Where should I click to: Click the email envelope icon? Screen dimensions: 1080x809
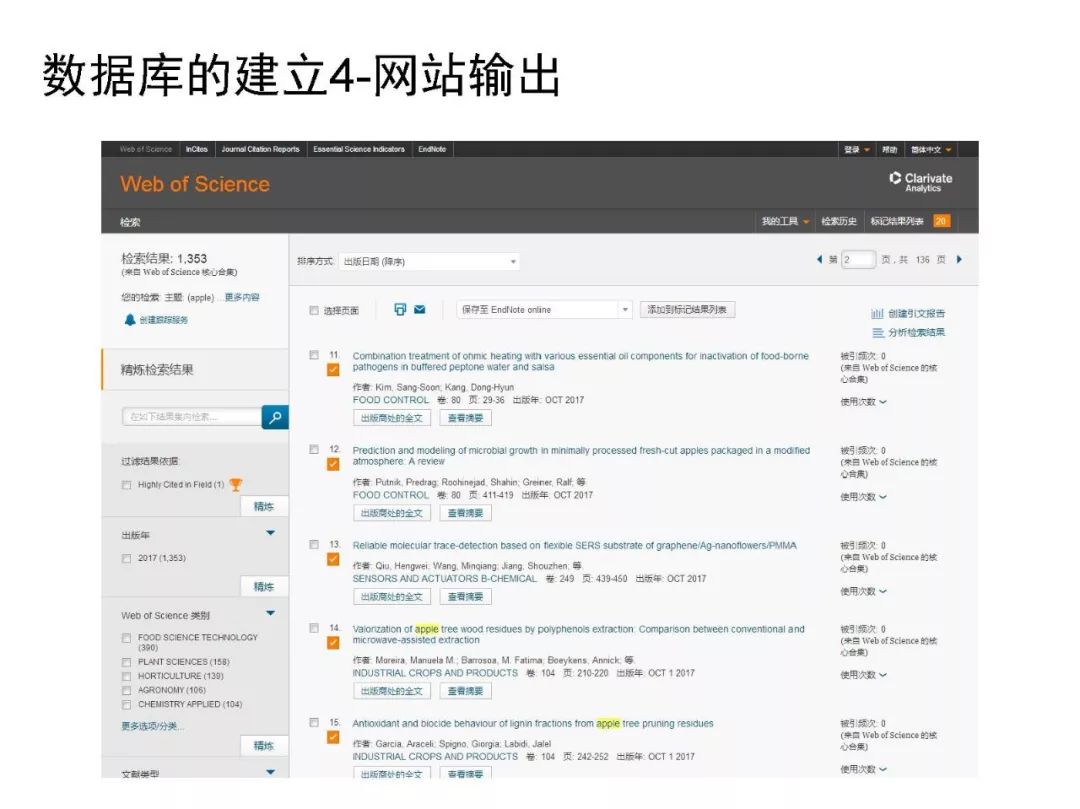pos(419,309)
